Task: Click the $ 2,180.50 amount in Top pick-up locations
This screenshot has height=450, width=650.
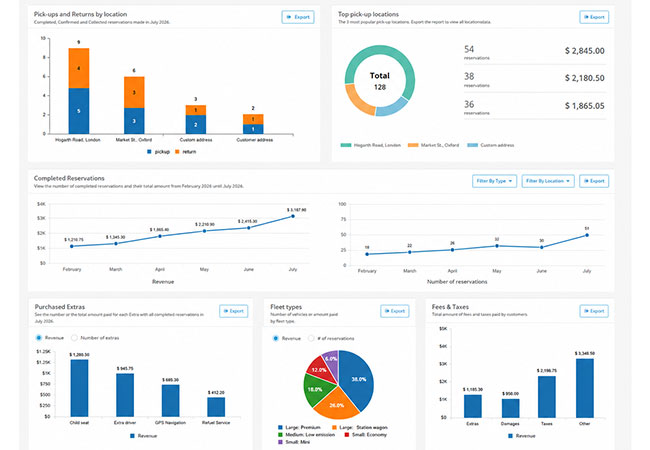Action: 585,78
